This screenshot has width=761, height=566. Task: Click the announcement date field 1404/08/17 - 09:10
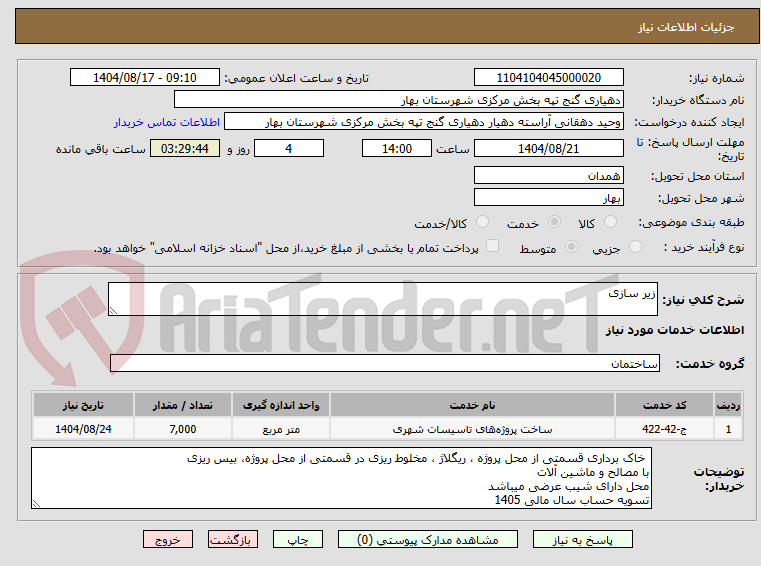click(x=145, y=78)
